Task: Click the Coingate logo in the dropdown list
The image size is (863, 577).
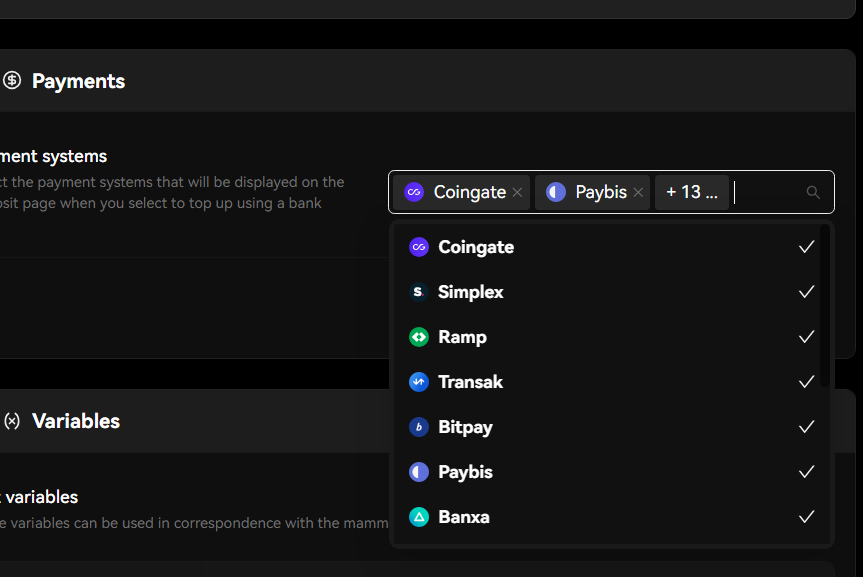Action: (418, 246)
